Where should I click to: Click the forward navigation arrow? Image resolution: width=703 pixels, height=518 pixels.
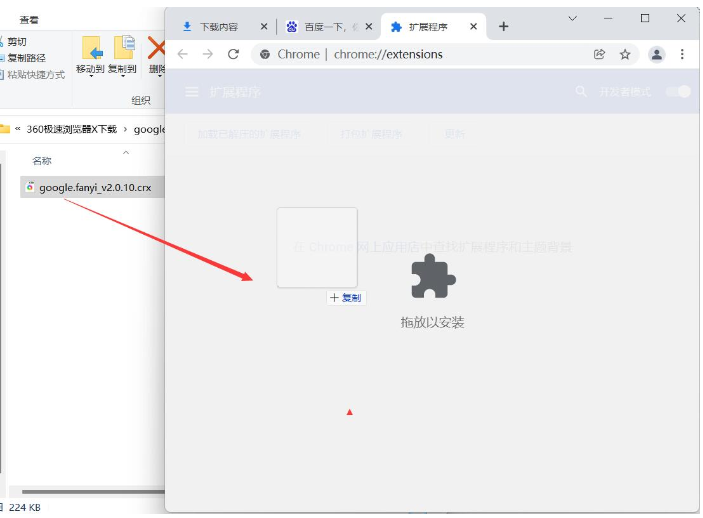(x=208, y=54)
